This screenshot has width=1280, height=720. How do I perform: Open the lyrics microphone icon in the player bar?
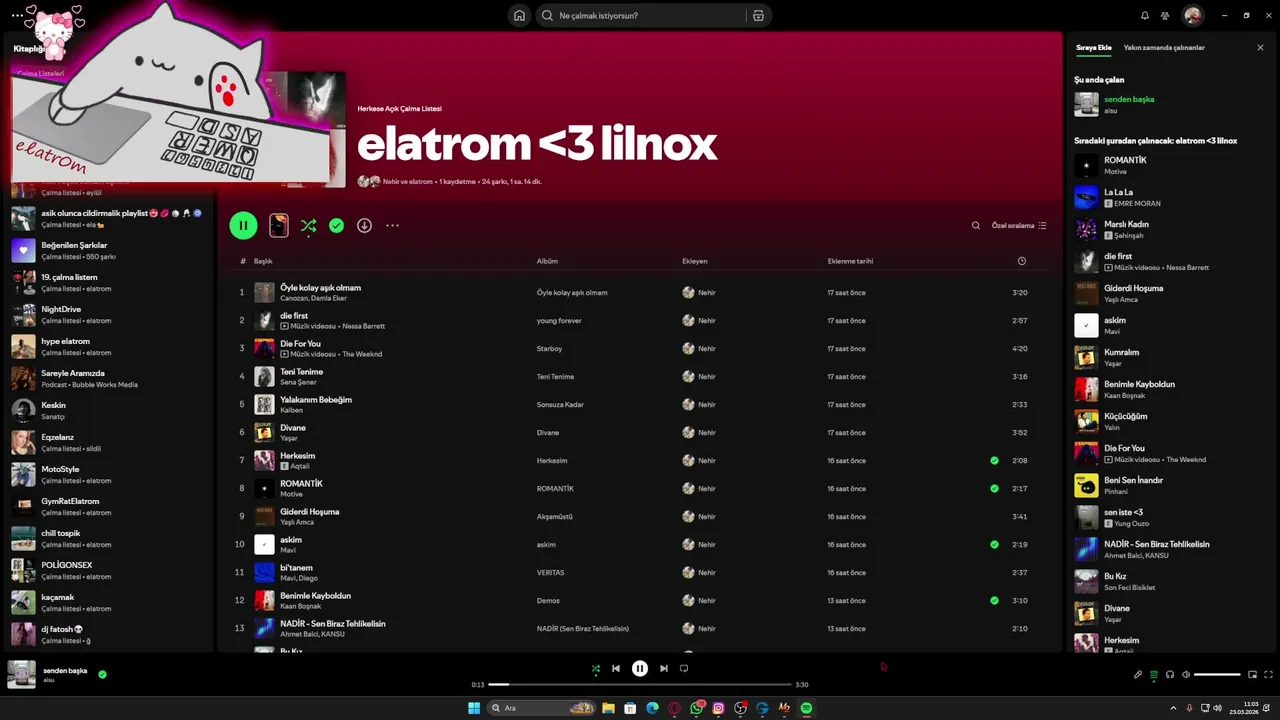click(x=1138, y=674)
